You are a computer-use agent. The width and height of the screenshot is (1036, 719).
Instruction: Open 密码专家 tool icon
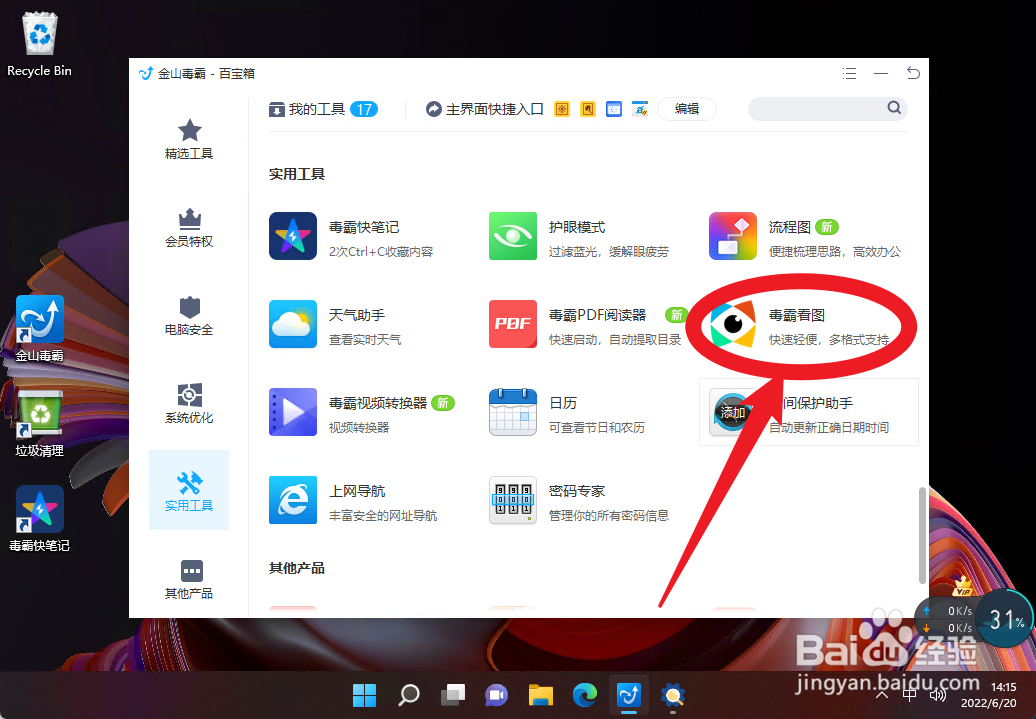point(513,500)
